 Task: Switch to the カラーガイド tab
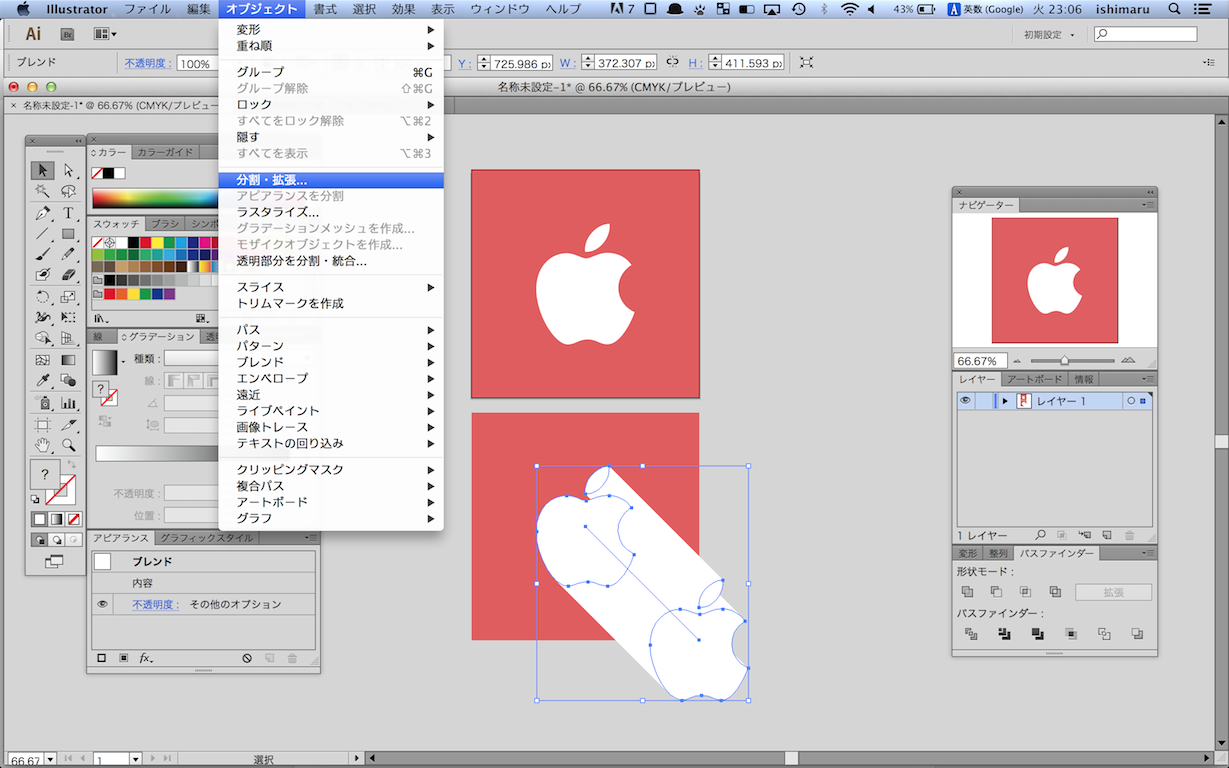(x=165, y=152)
